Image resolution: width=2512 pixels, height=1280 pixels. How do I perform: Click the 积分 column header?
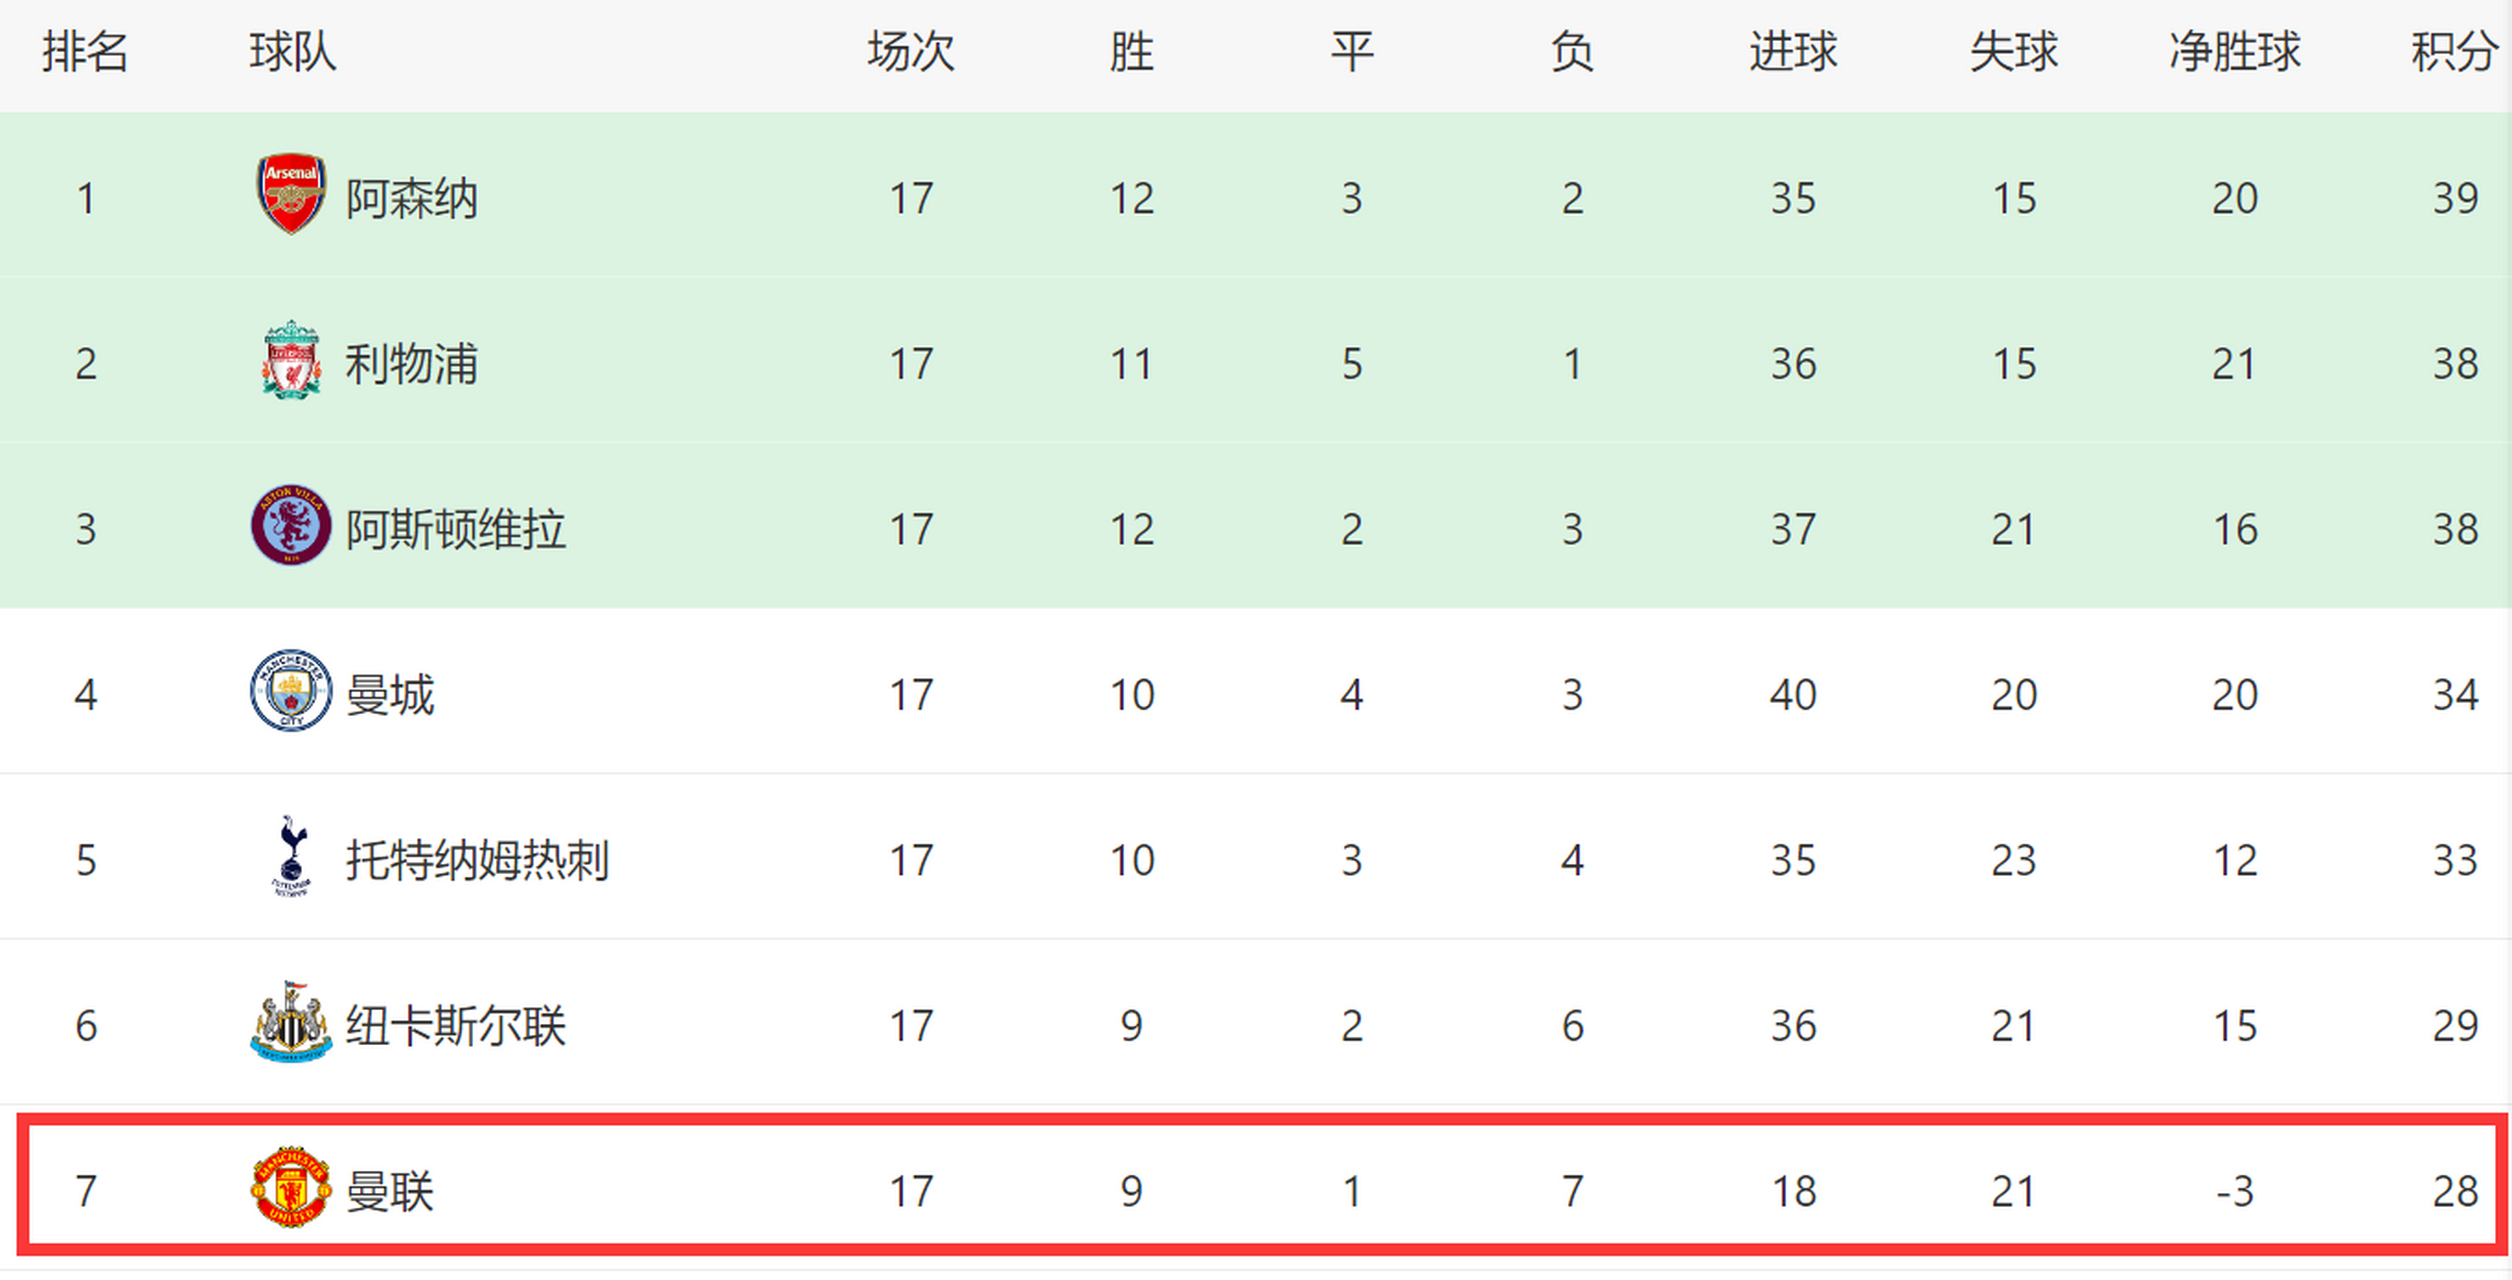click(2452, 52)
